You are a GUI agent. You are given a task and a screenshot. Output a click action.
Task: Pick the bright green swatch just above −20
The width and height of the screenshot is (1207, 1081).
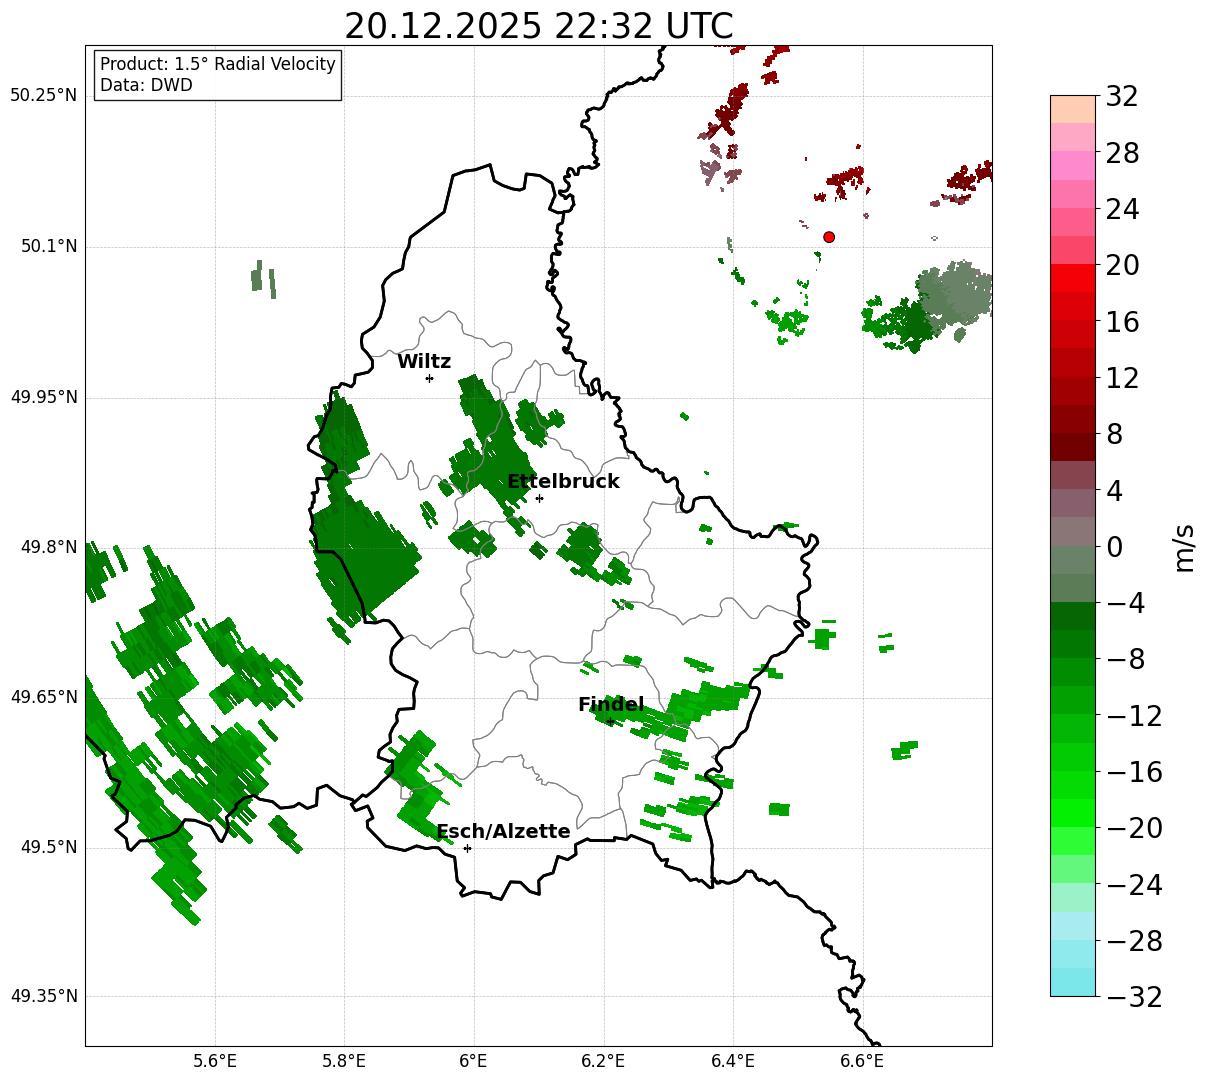pyautogui.click(x=1073, y=813)
